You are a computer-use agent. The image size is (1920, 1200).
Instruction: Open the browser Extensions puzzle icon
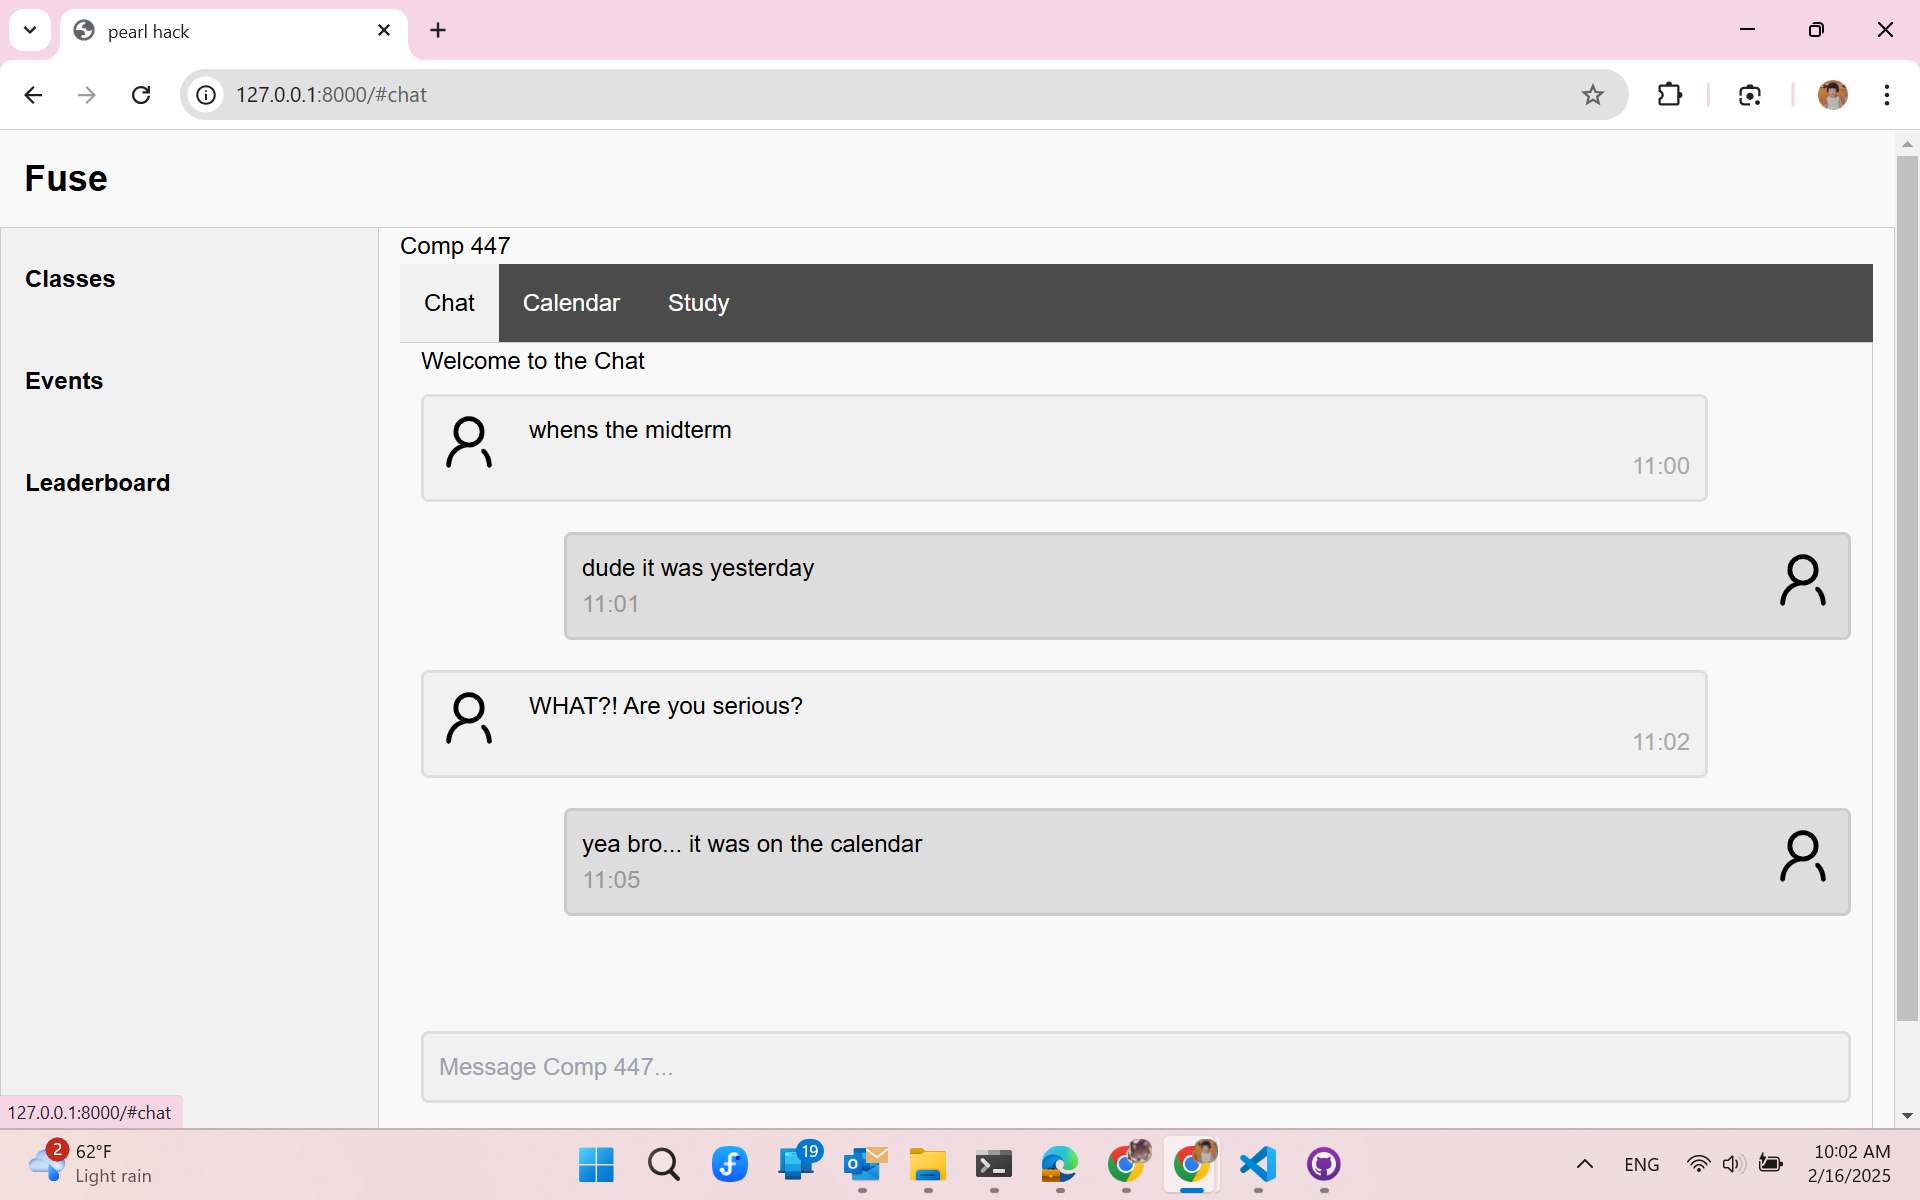pyautogui.click(x=1669, y=95)
